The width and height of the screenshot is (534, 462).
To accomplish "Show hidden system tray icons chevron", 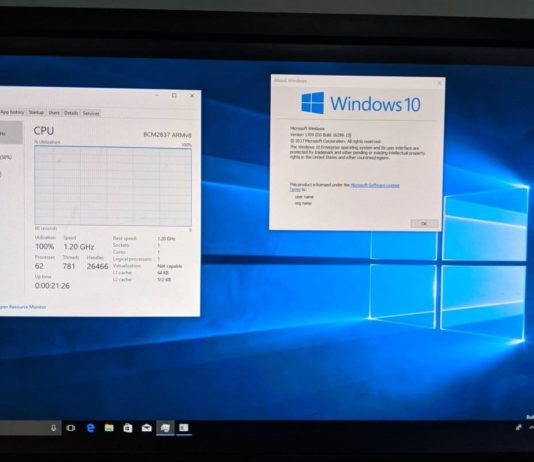I will click(531, 428).
